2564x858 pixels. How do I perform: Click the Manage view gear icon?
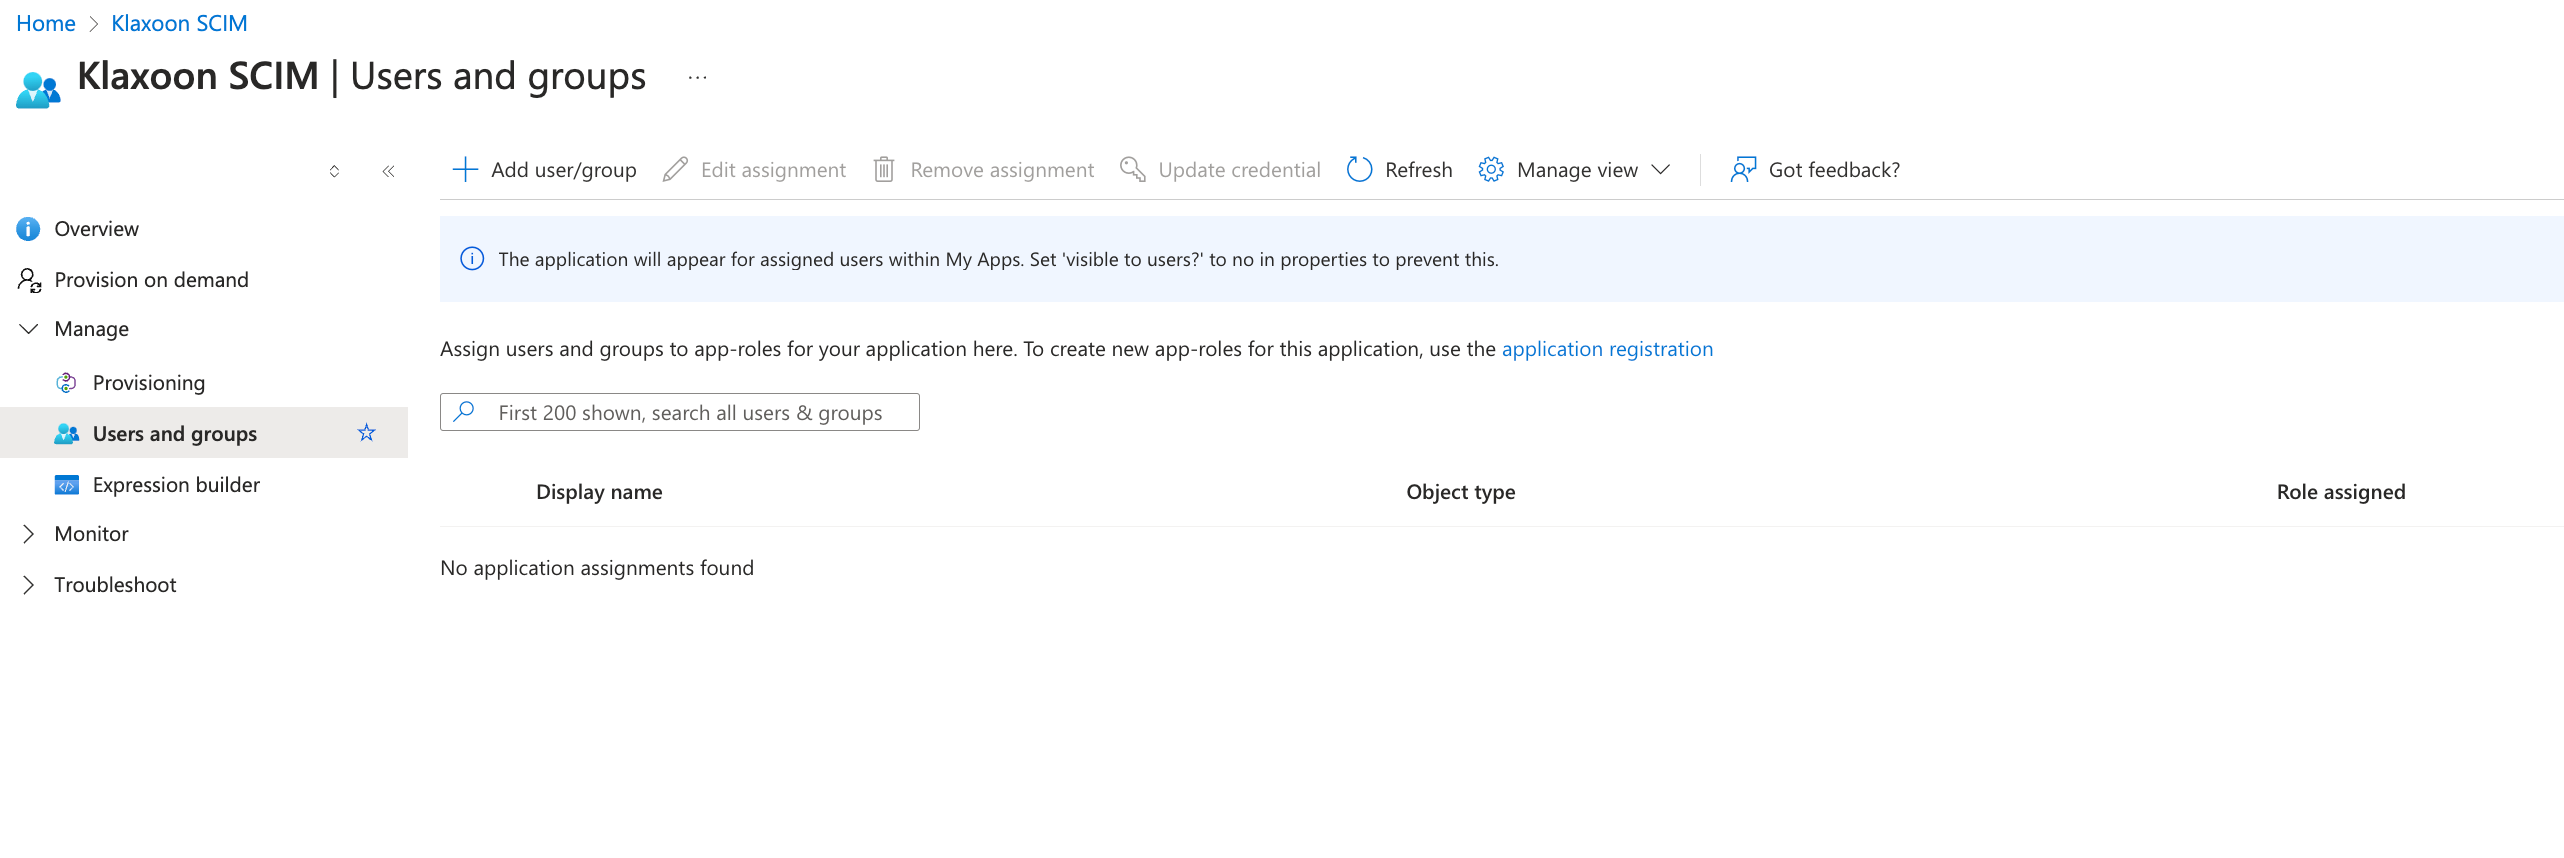[1490, 170]
